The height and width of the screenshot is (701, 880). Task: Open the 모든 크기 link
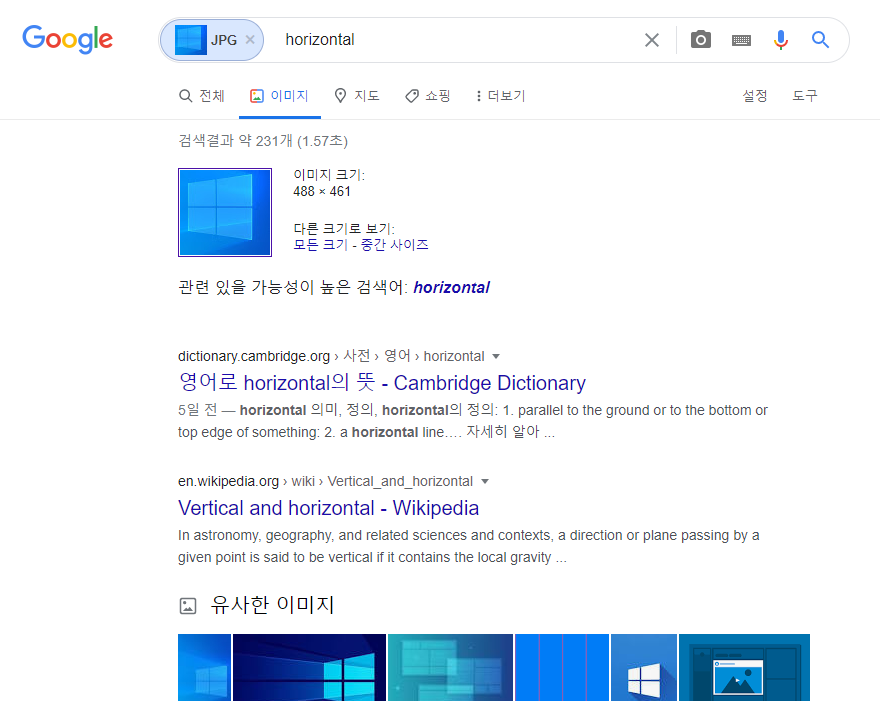(x=320, y=245)
